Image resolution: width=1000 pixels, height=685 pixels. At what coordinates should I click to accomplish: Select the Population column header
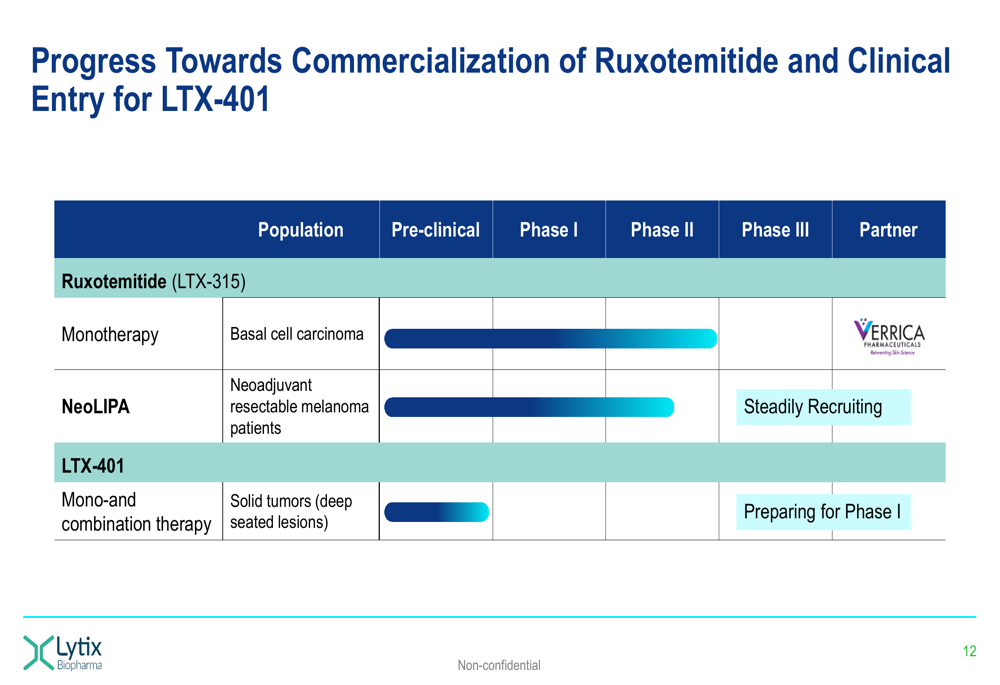(300, 230)
